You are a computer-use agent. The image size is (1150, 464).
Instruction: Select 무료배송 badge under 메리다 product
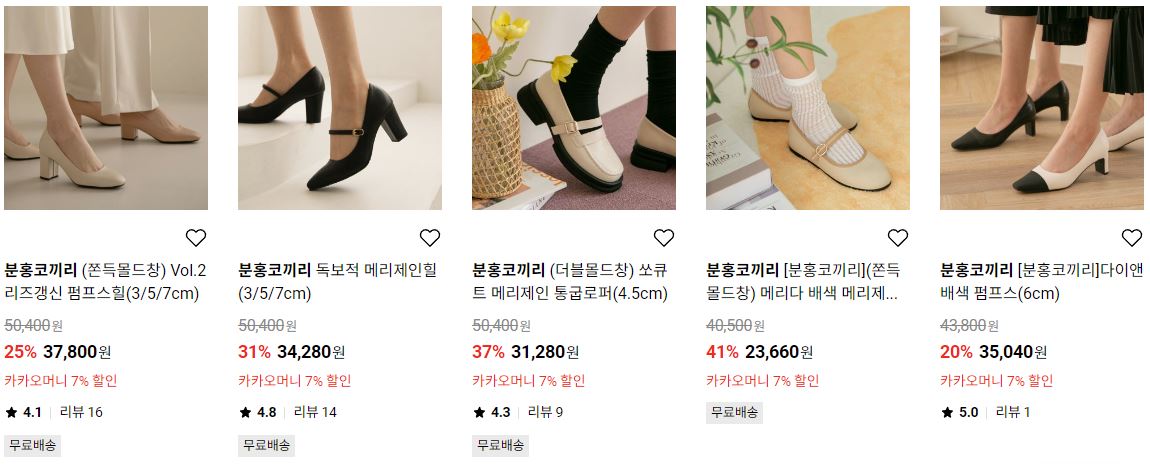734,412
